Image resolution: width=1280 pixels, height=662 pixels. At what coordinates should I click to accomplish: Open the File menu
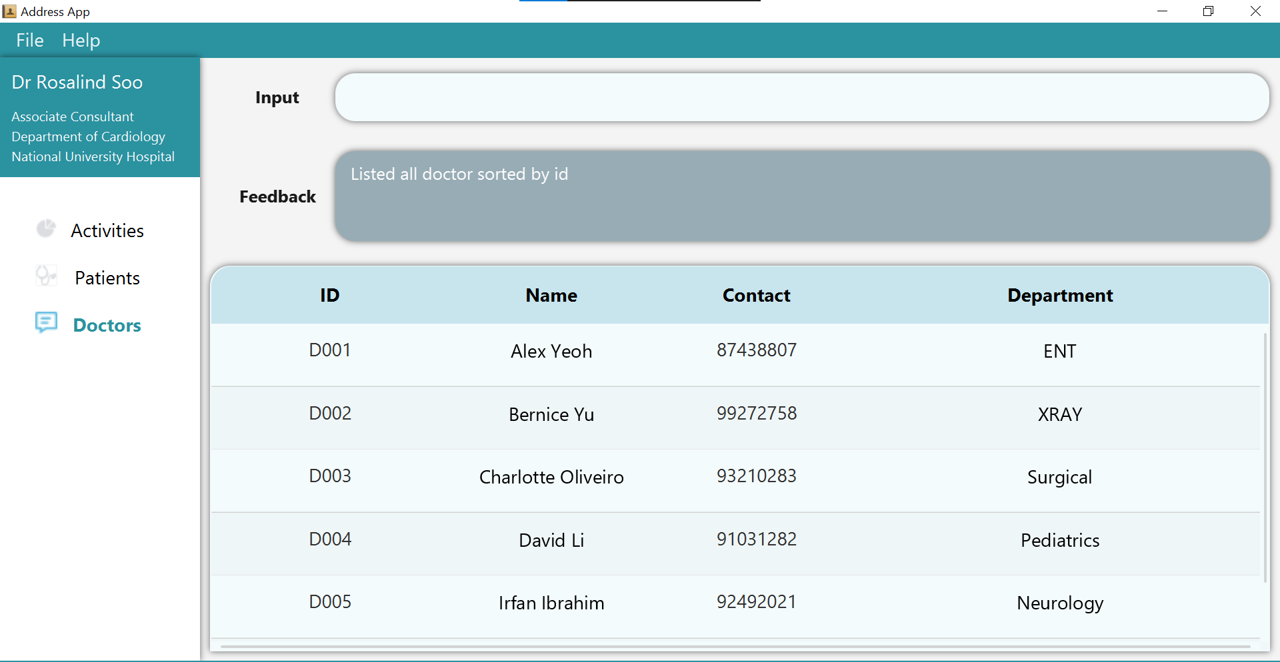tap(29, 40)
